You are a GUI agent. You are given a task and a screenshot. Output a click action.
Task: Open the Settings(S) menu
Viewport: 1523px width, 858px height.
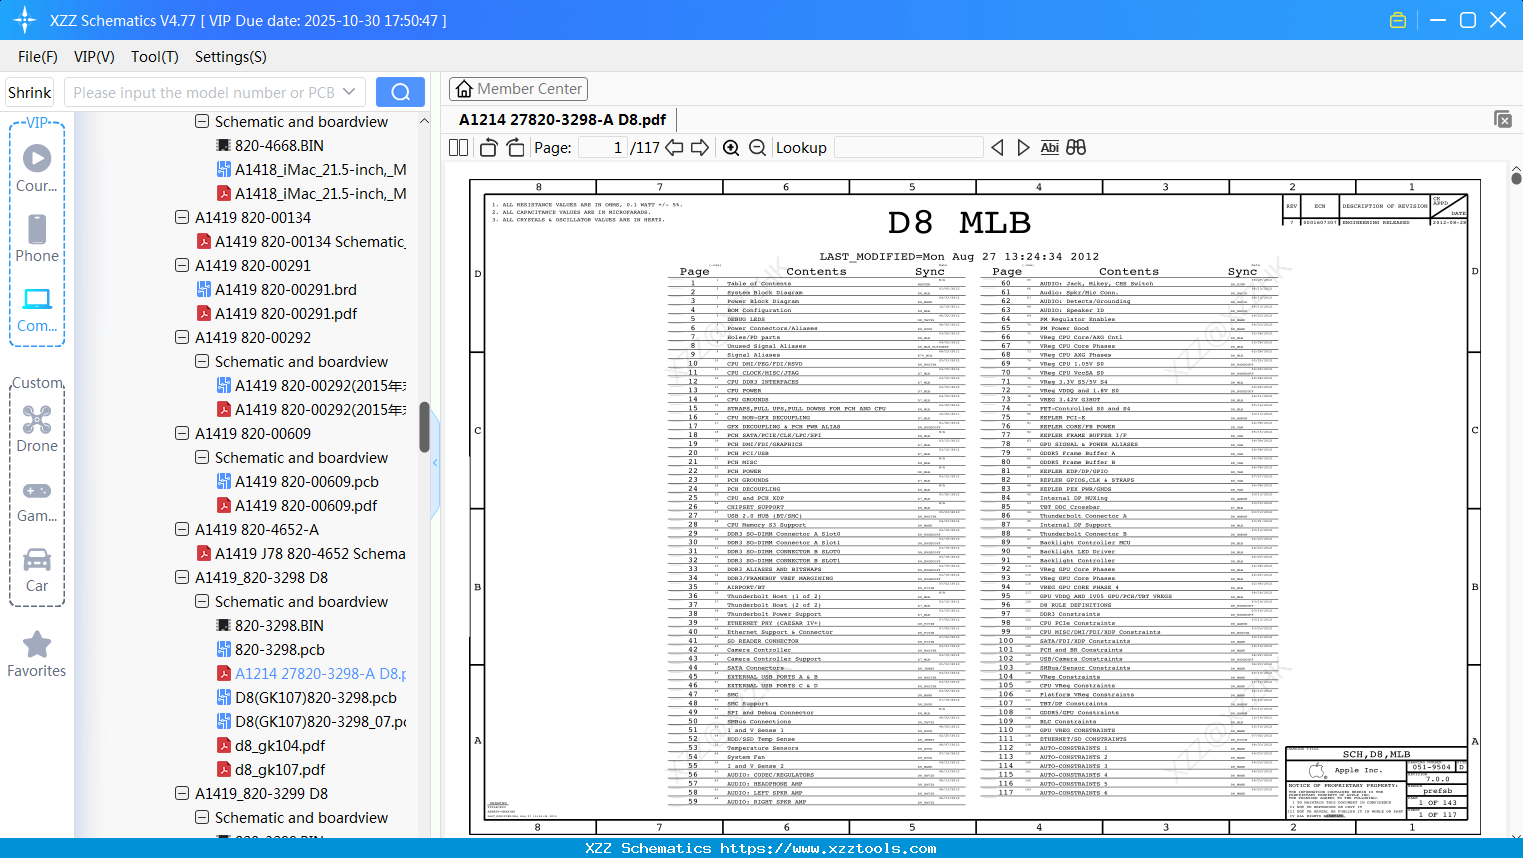[231, 57]
